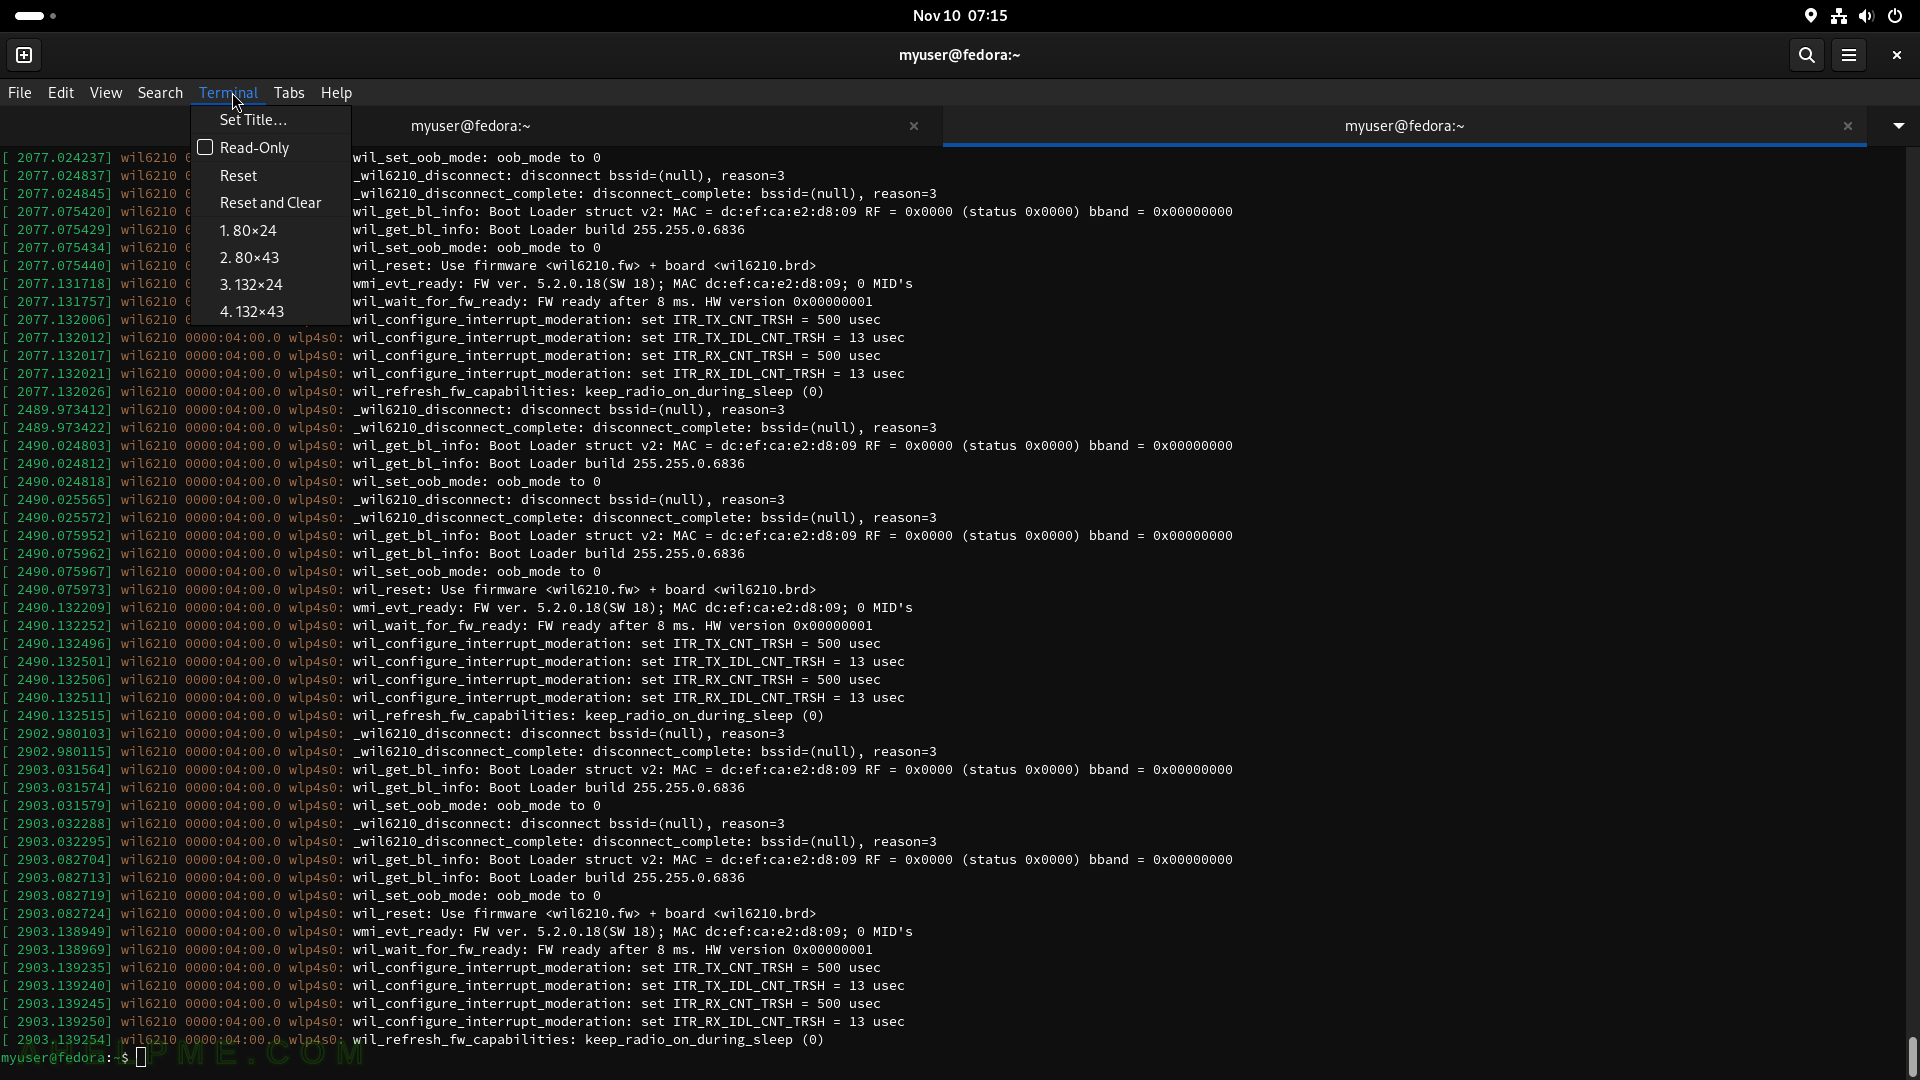
Task: Select the second myuser@fedora tab
Action: (x=1404, y=126)
